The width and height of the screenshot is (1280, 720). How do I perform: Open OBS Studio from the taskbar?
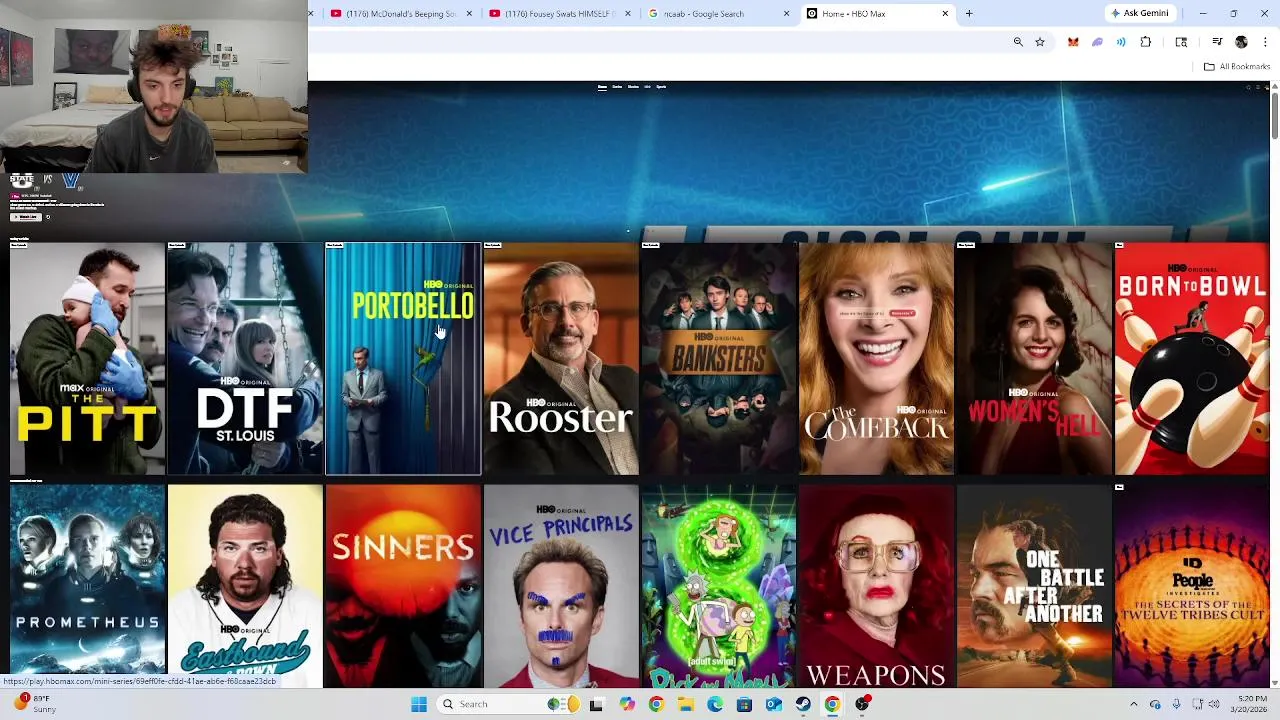pos(862,704)
